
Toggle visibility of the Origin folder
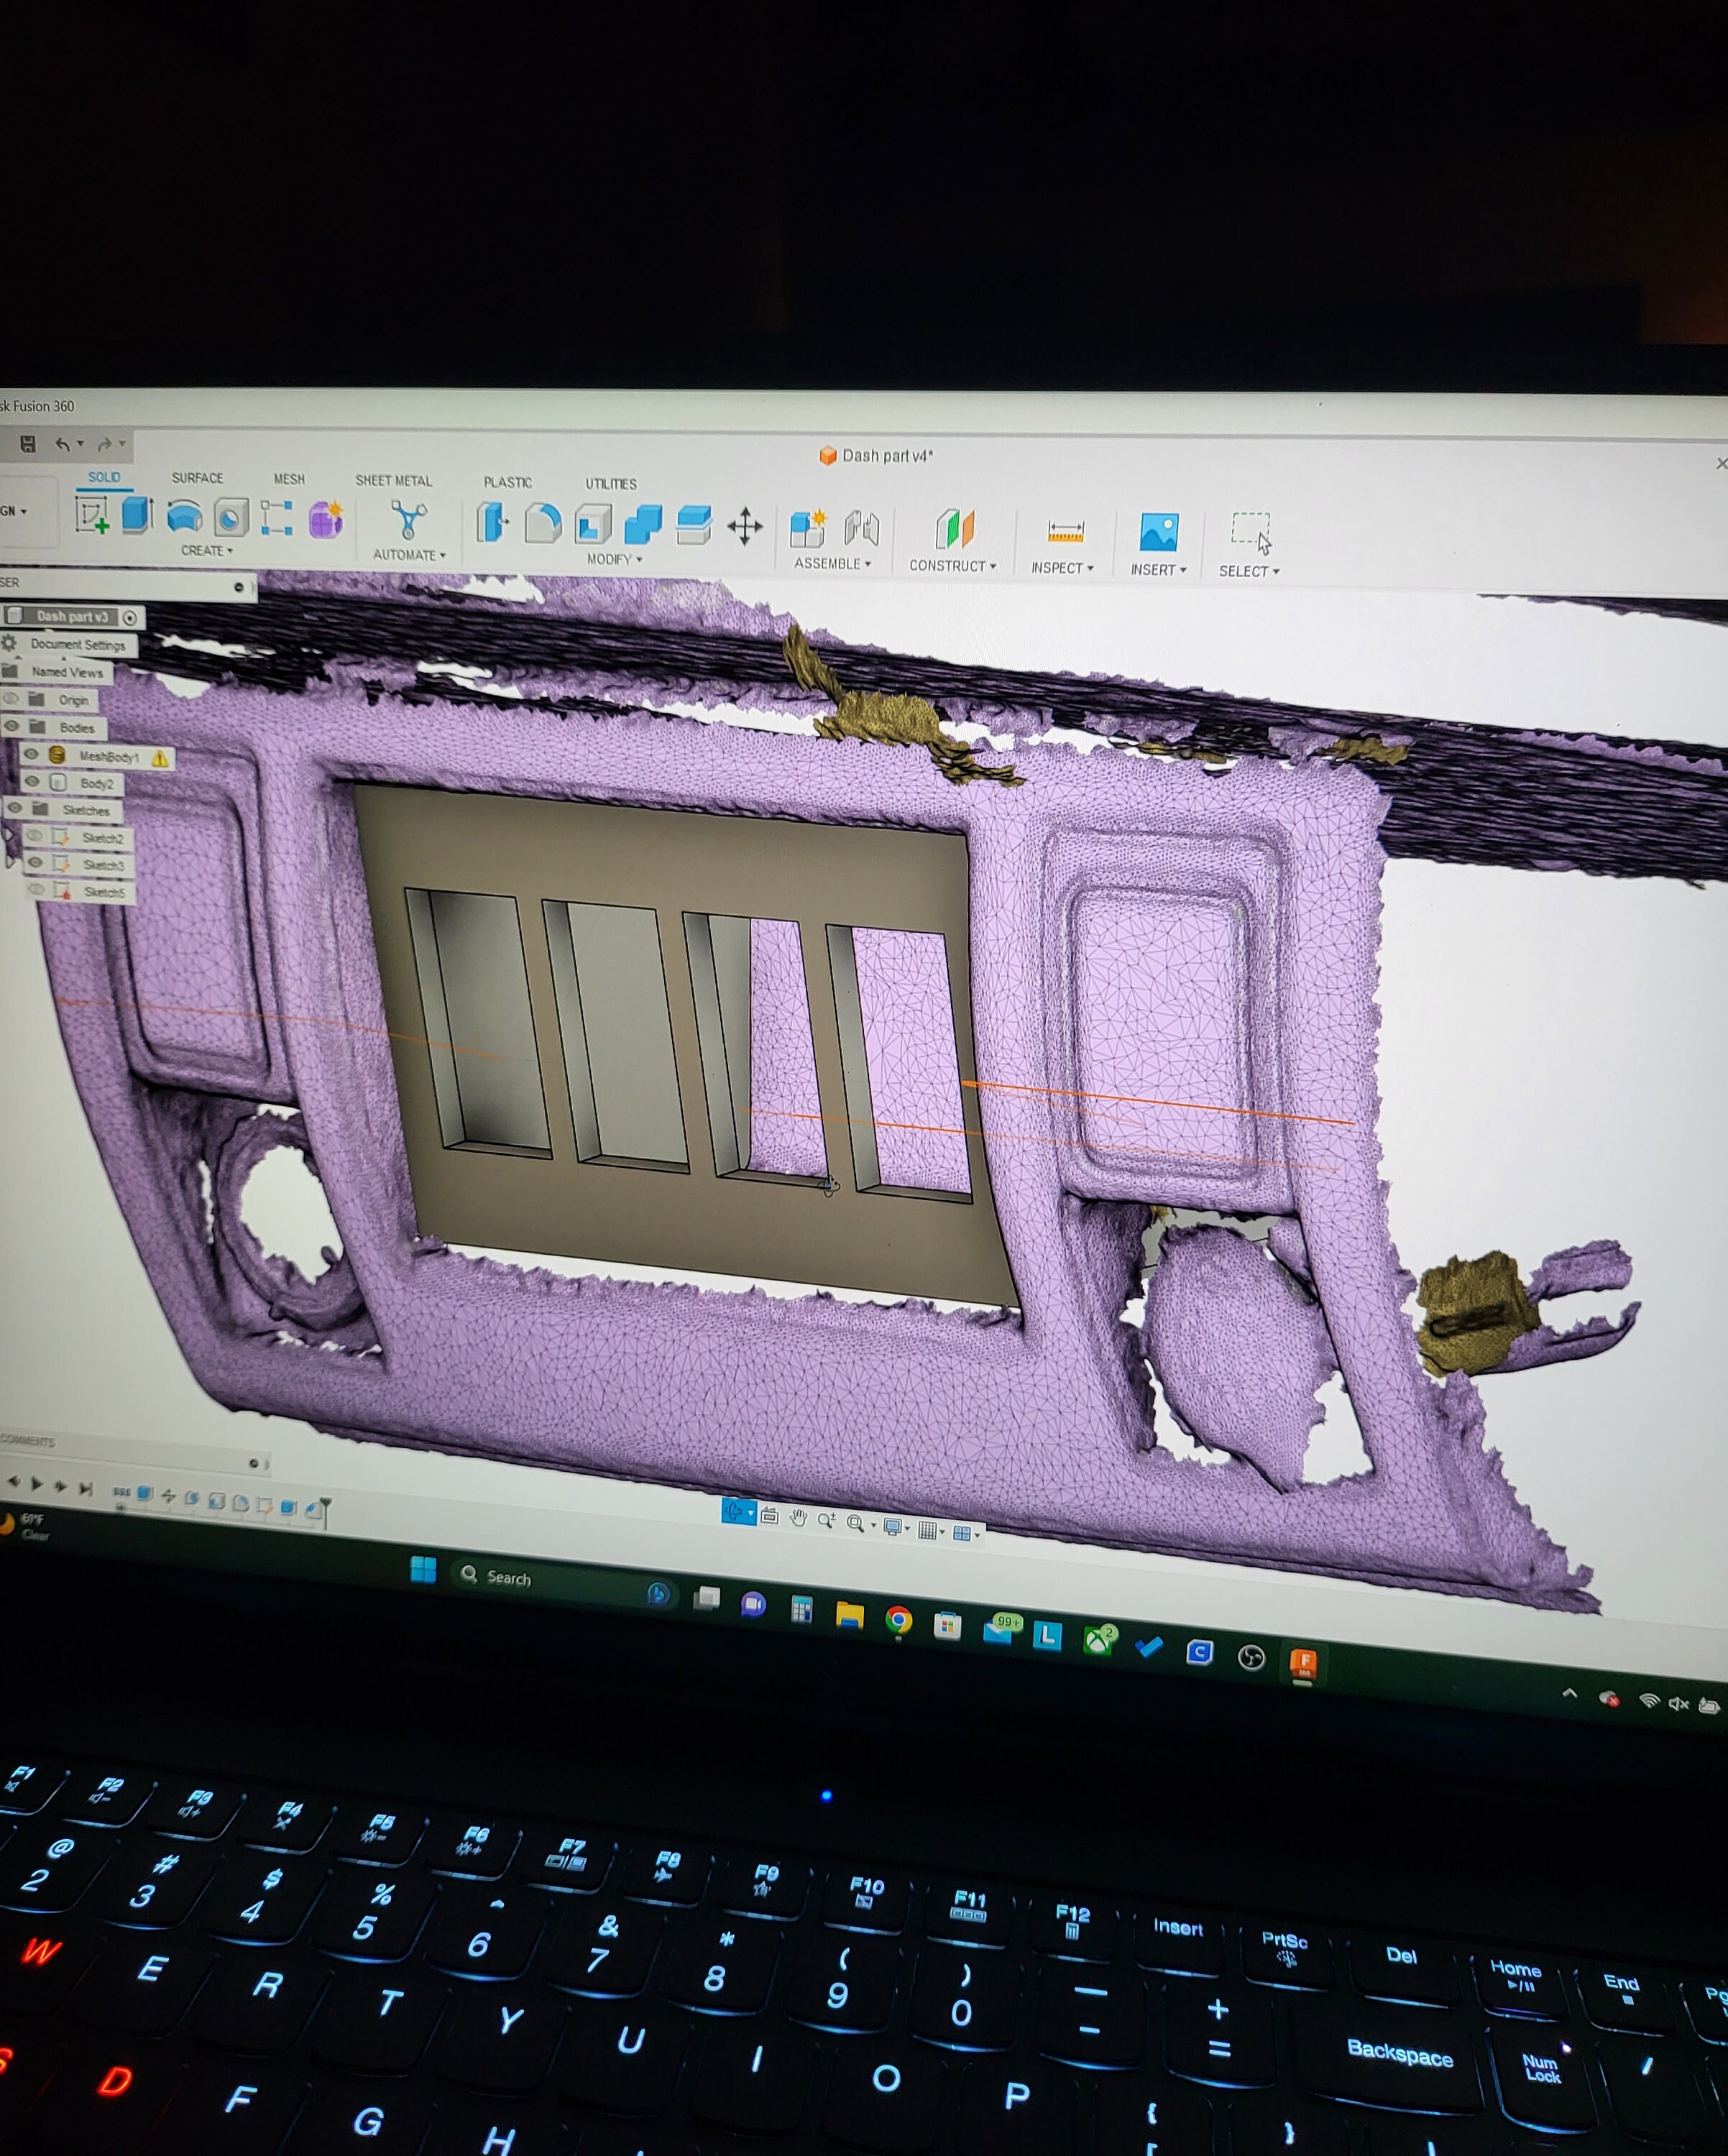(x=12, y=699)
